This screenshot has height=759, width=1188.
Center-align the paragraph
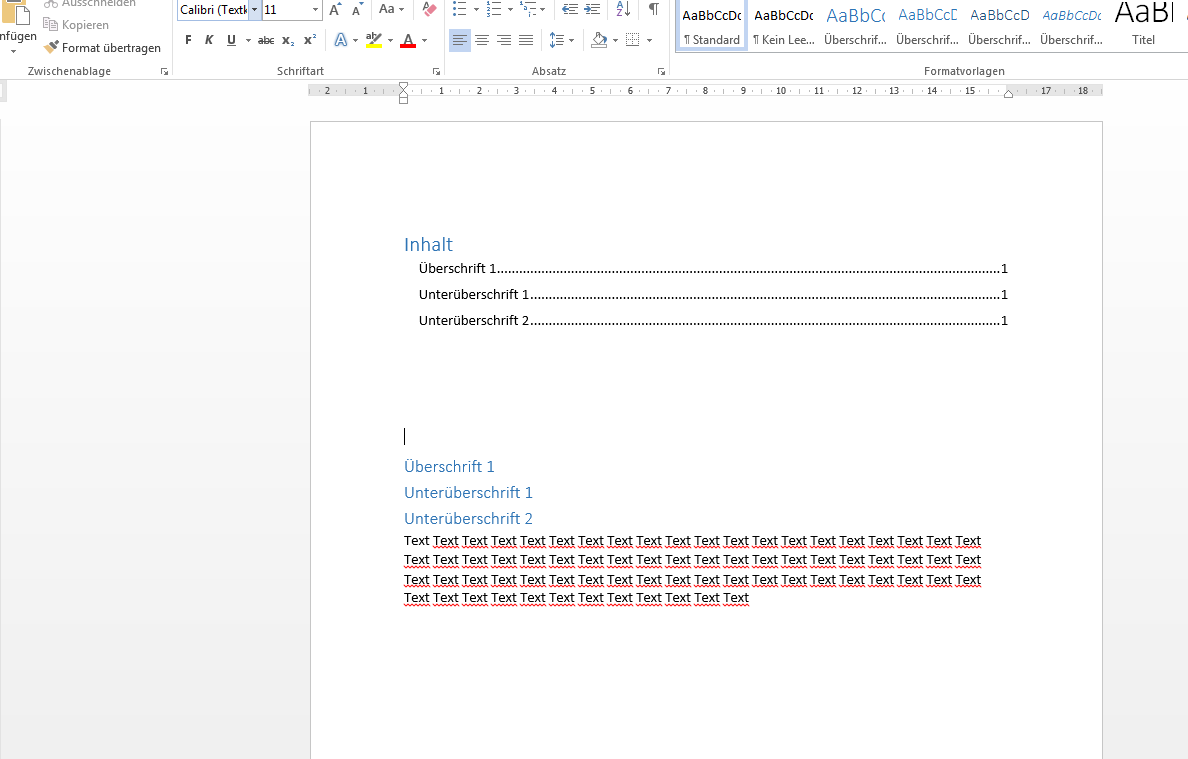click(482, 40)
